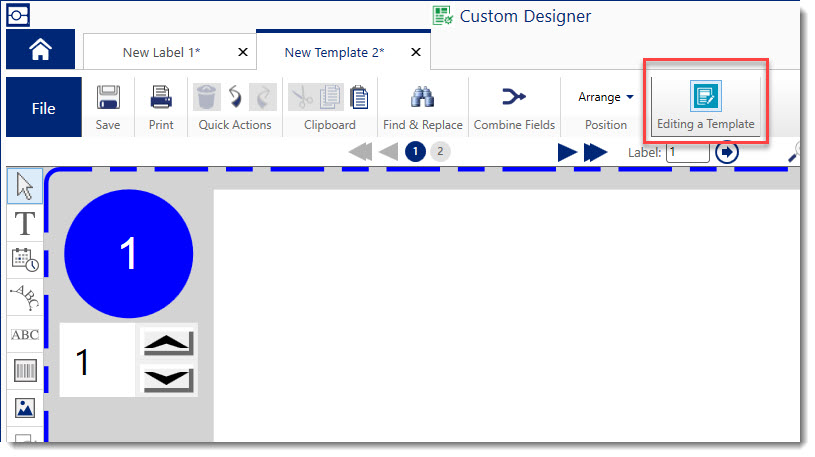
Task: Open Find & Replace binoculars tool
Action: tap(422, 97)
